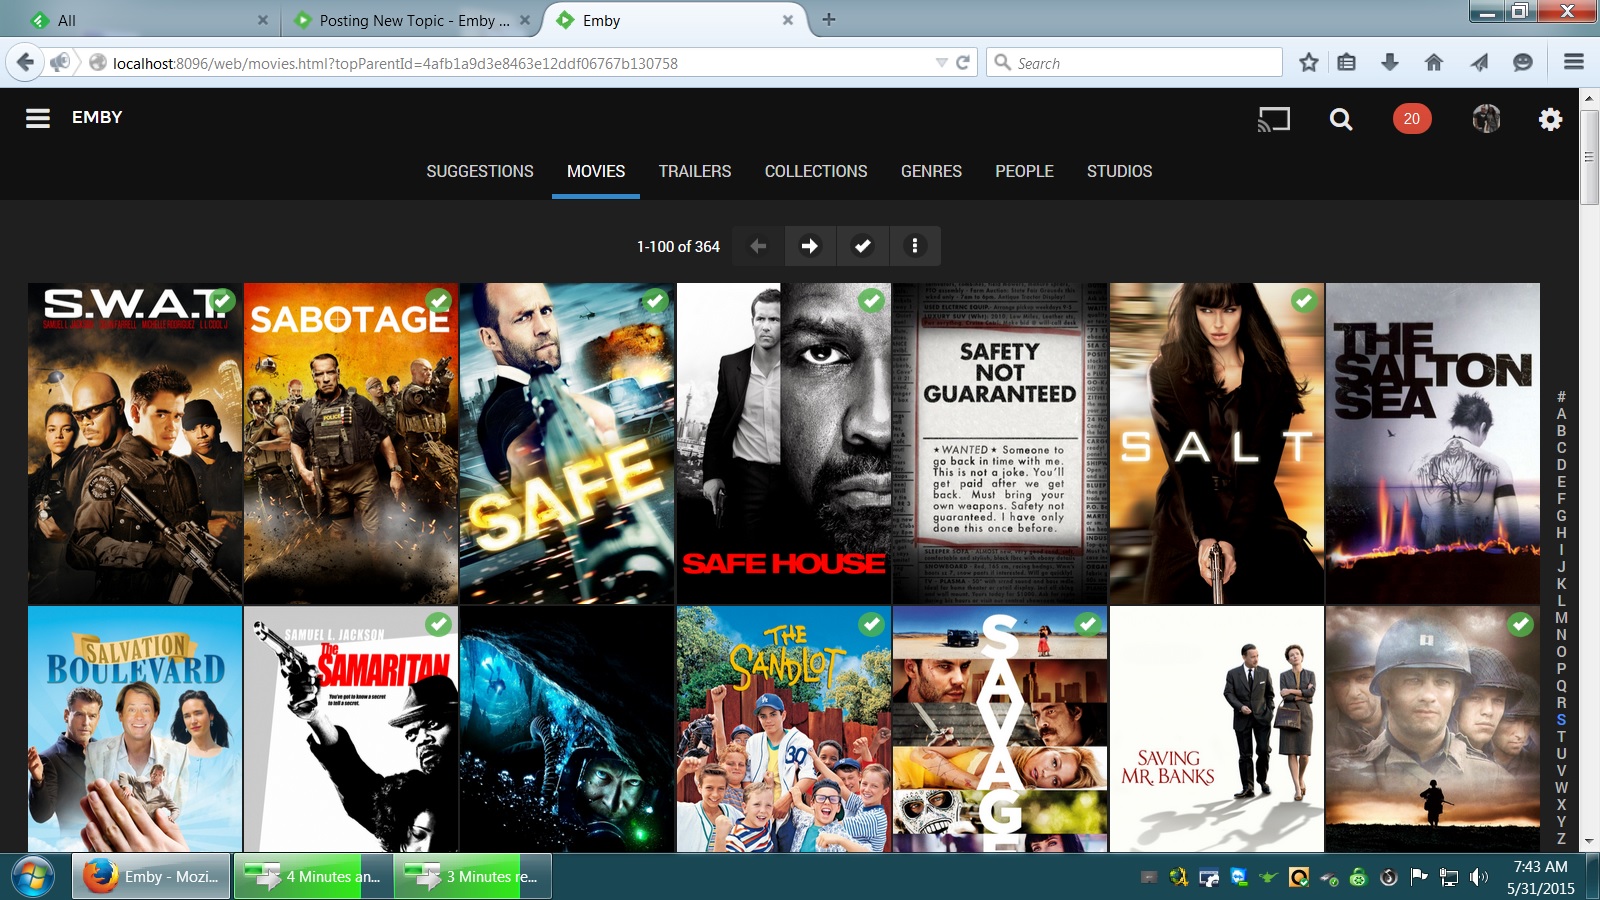Open the '4 Minutes an...' taskbar item
The height and width of the screenshot is (900, 1600).
point(312,877)
